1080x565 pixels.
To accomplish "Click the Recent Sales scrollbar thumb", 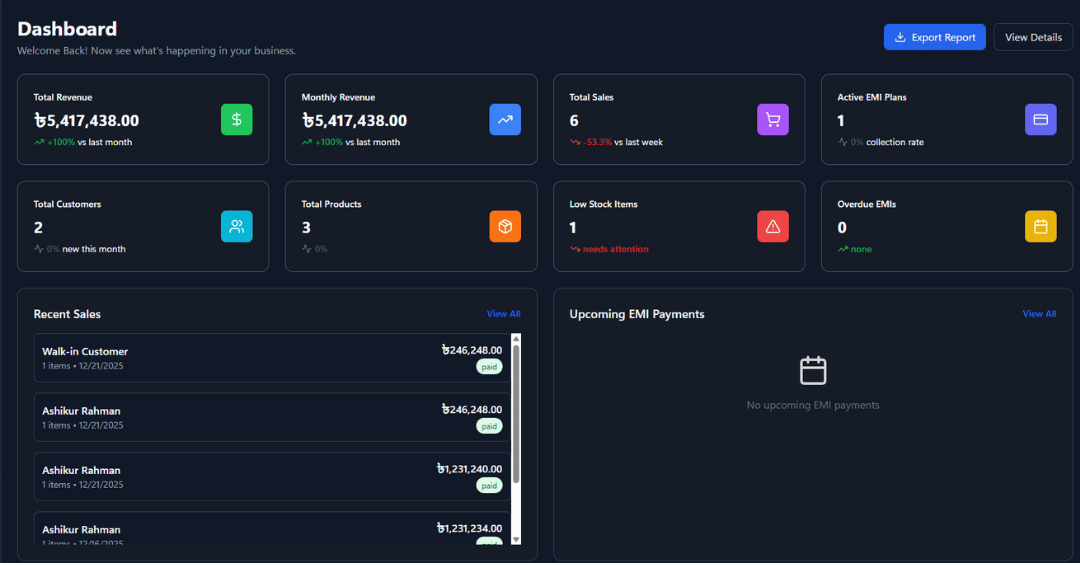I will pyautogui.click(x=516, y=413).
